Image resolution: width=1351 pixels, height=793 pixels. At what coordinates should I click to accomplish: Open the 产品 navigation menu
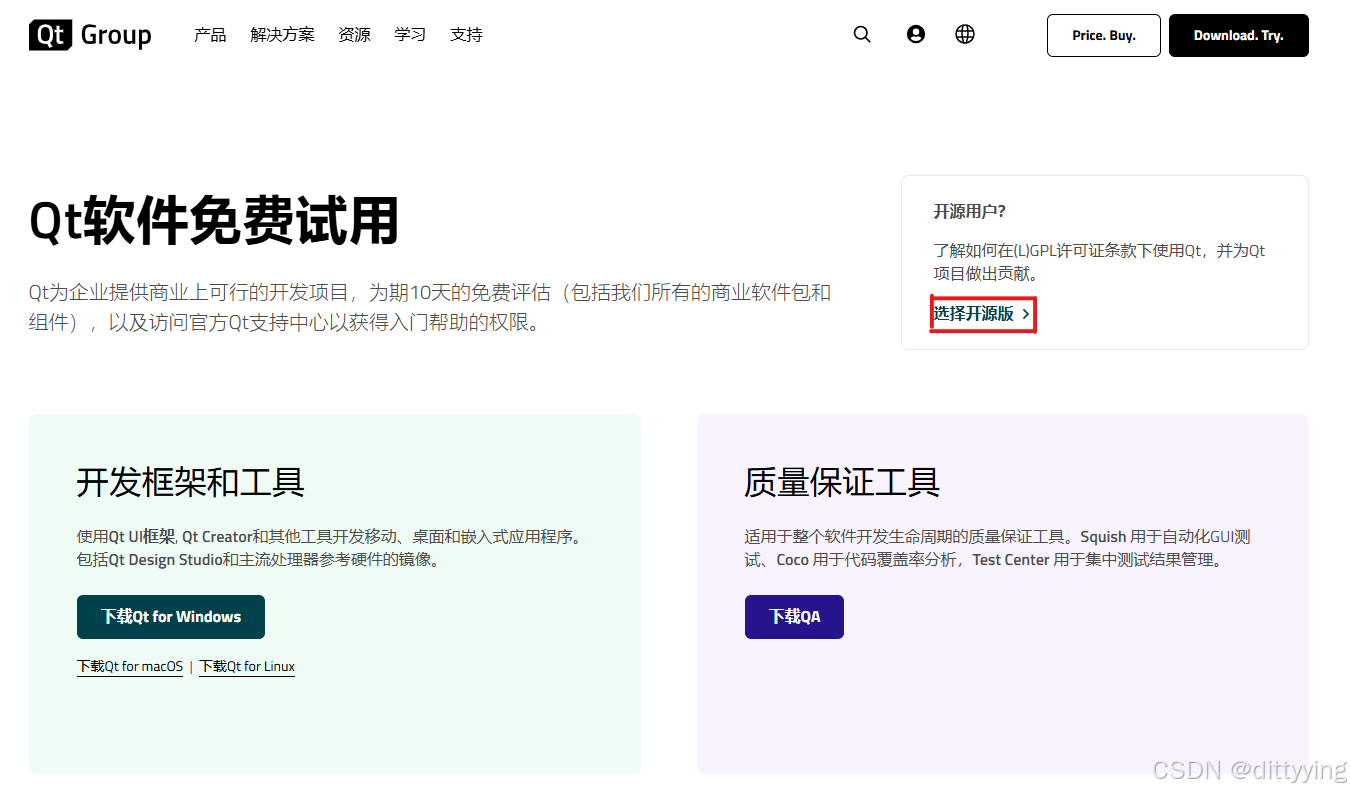[x=209, y=34]
